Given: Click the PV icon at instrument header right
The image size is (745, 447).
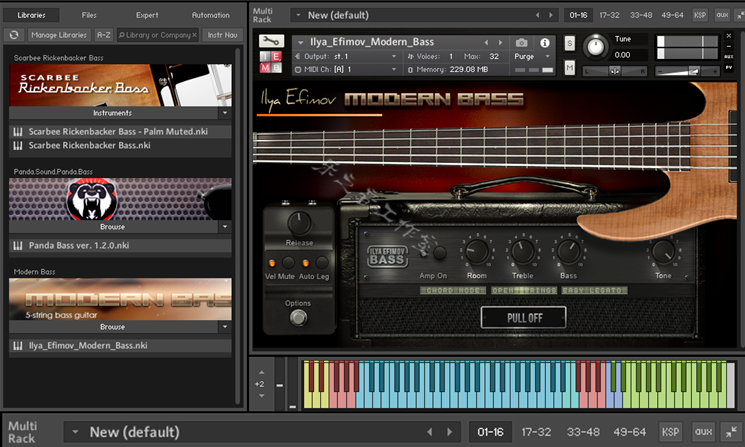Looking at the screenshot, I should (729, 68).
